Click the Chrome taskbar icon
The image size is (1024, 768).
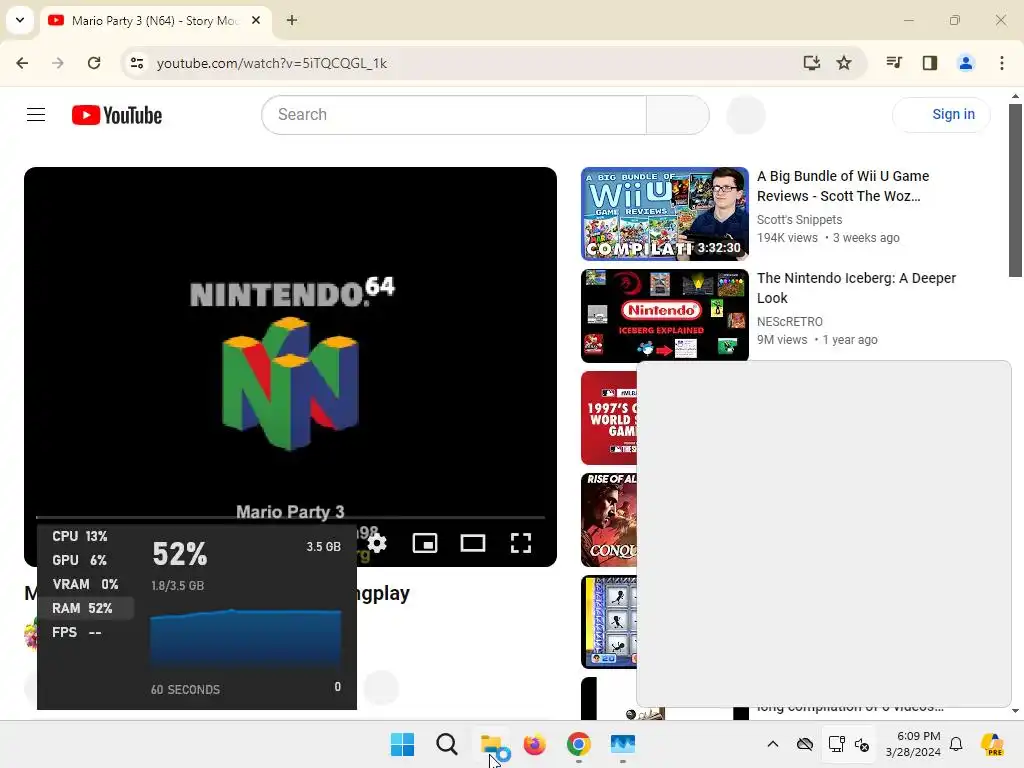(x=579, y=744)
